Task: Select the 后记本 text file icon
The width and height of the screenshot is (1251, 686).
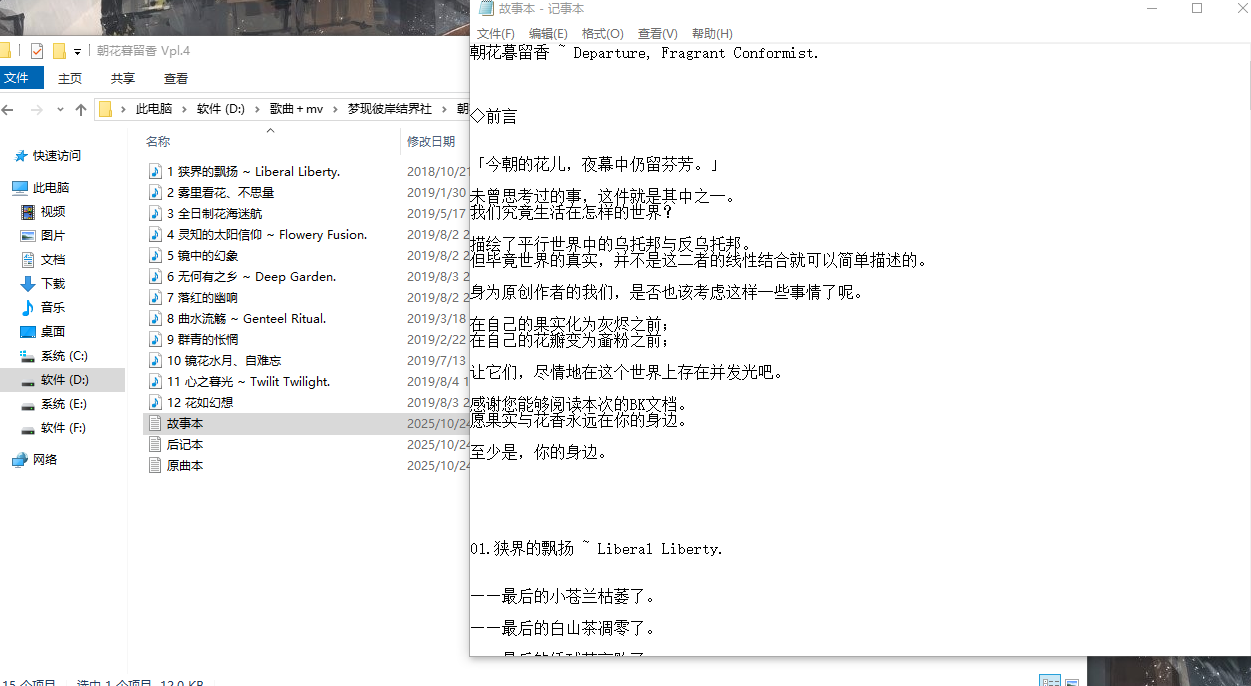Action: point(155,445)
